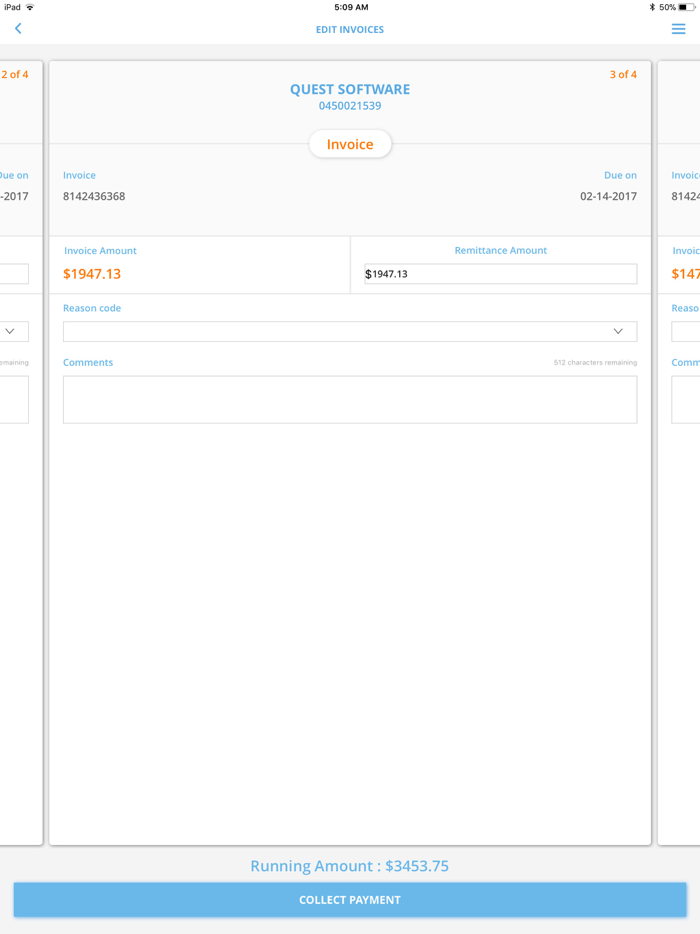This screenshot has height=934, width=700.
Task: Open the hamburger menu icon
Action: pyautogui.click(x=678, y=29)
